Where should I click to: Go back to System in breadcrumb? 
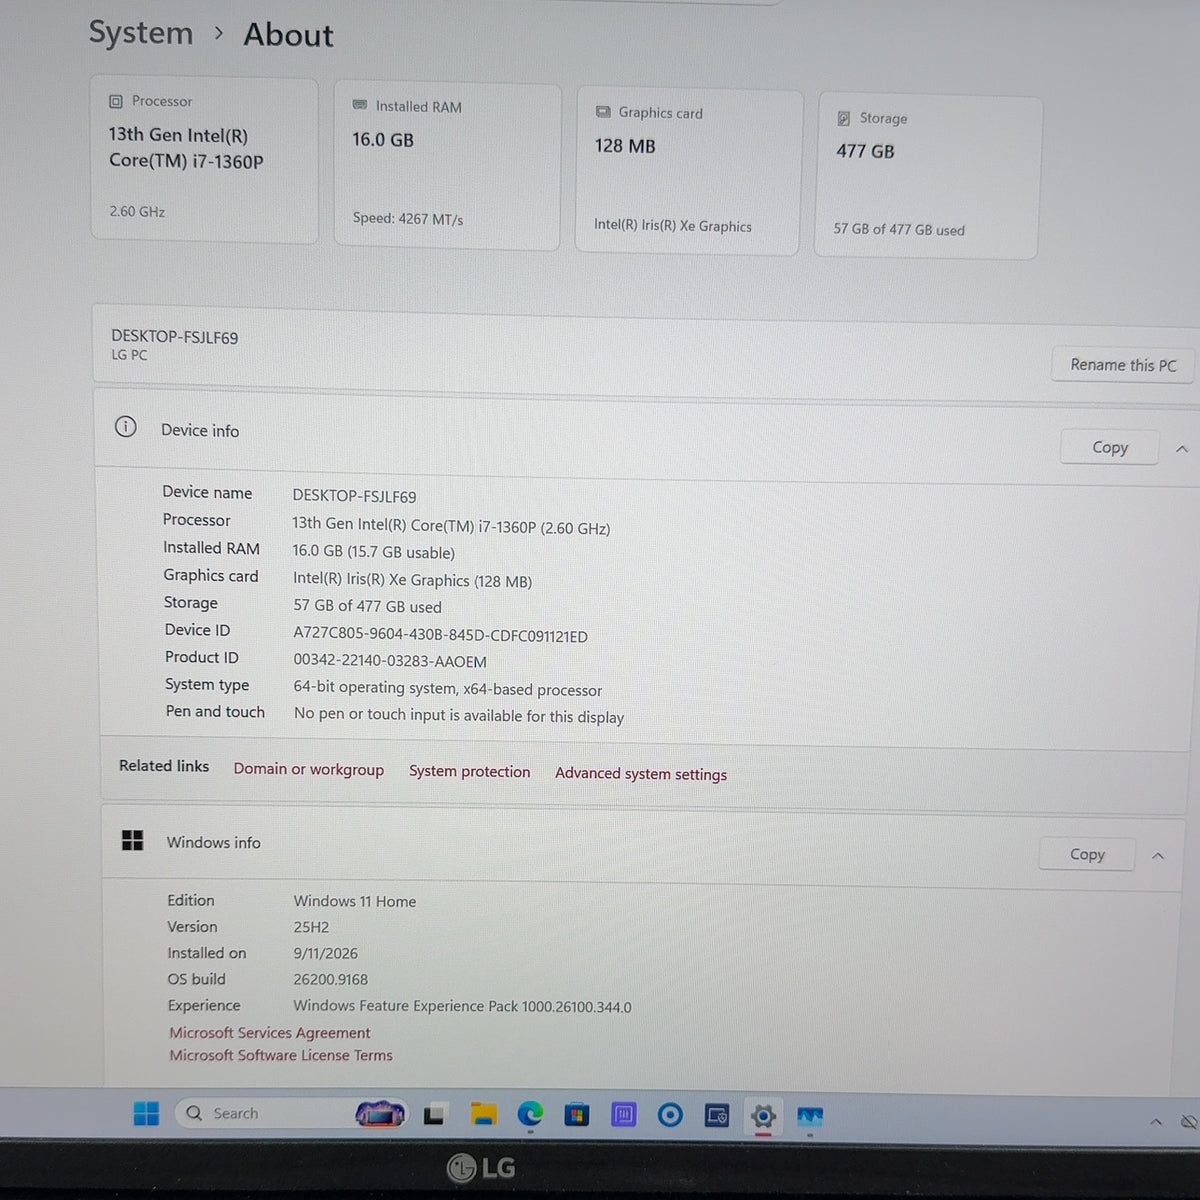[x=141, y=32]
